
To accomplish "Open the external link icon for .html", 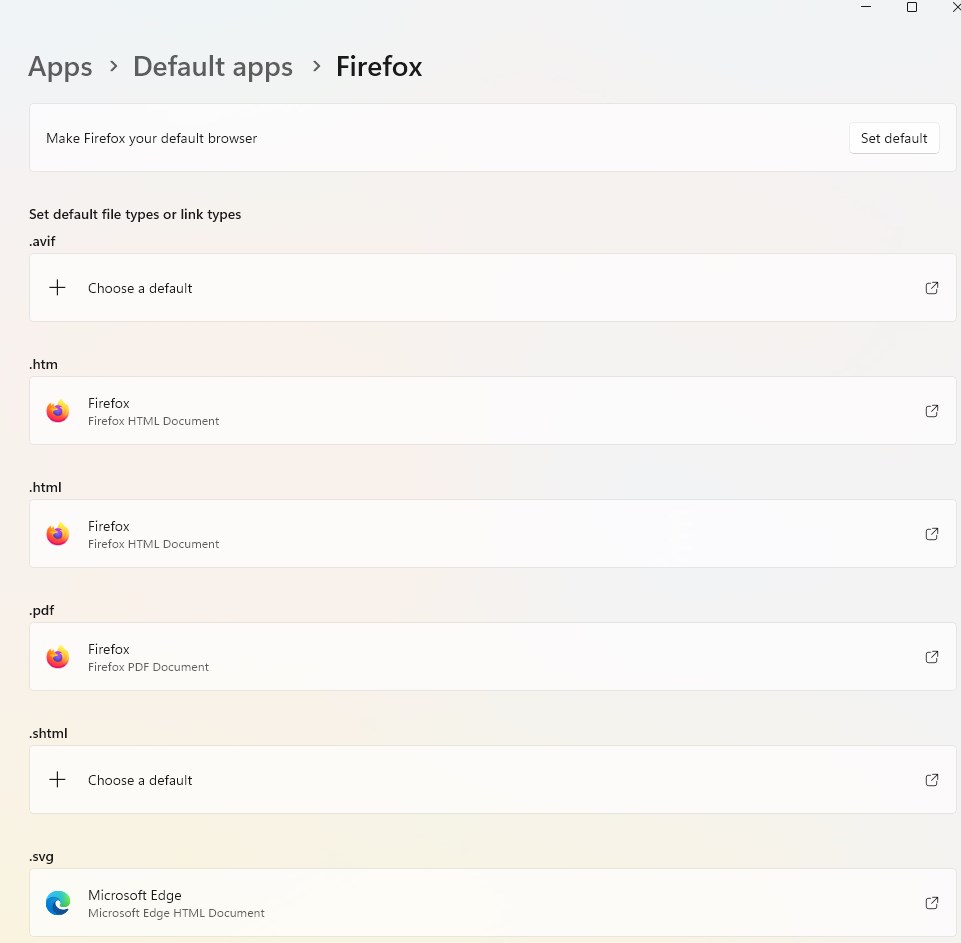I will [x=932, y=534].
